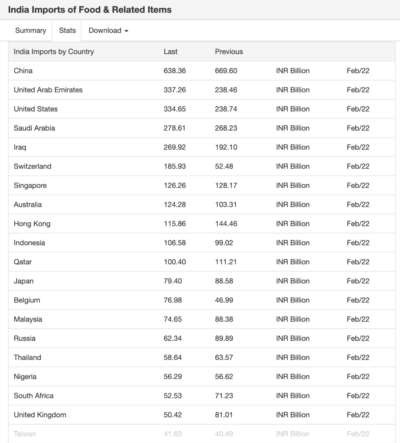Open the China country link
The image size is (400, 443).
click(x=23, y=71)
